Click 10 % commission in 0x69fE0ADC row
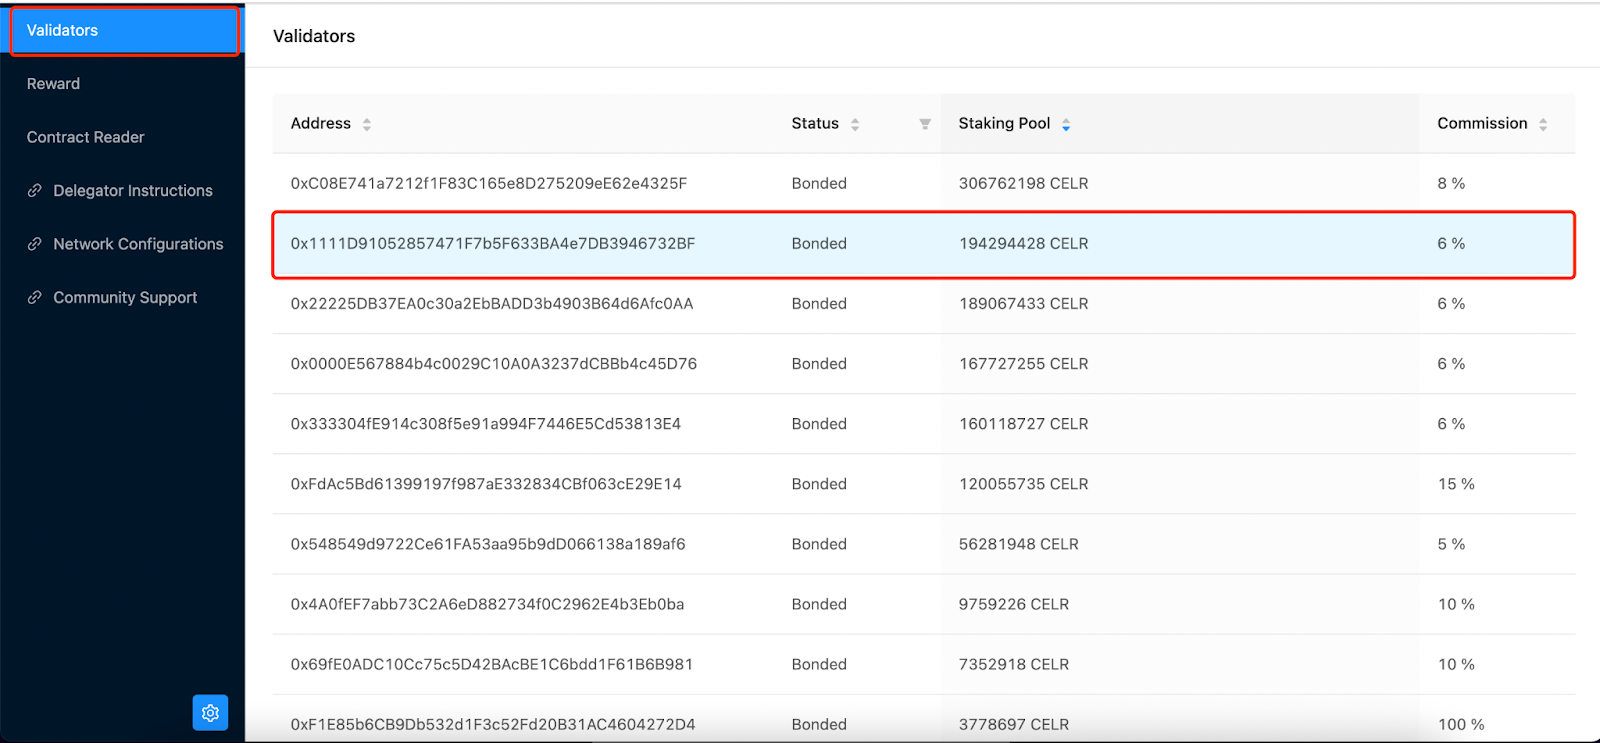 click(1456, 664)
